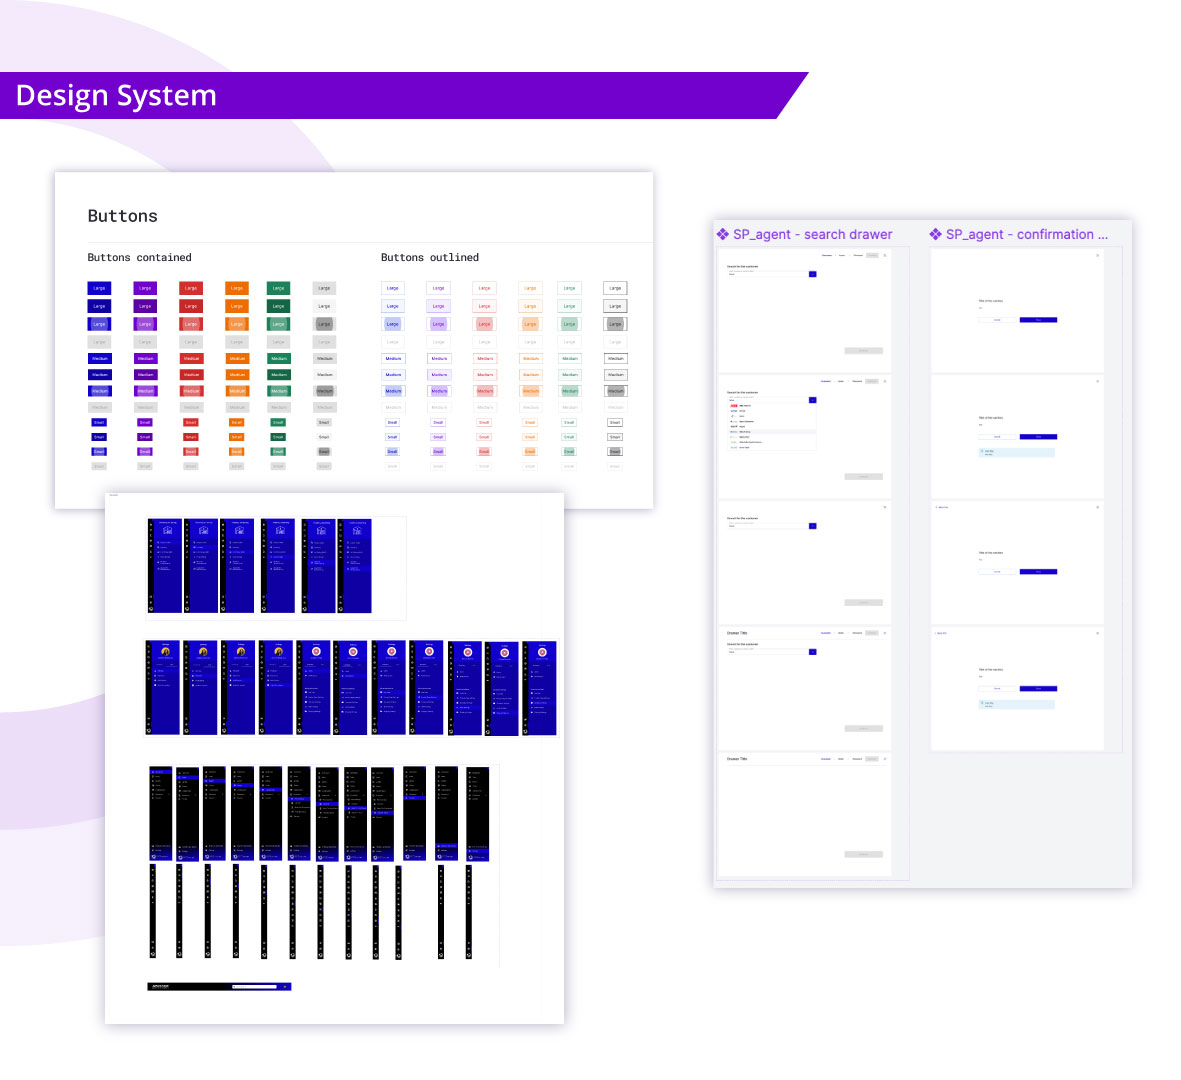
Task: Click the default orange outlined Large button
Action: coord(530,288)
